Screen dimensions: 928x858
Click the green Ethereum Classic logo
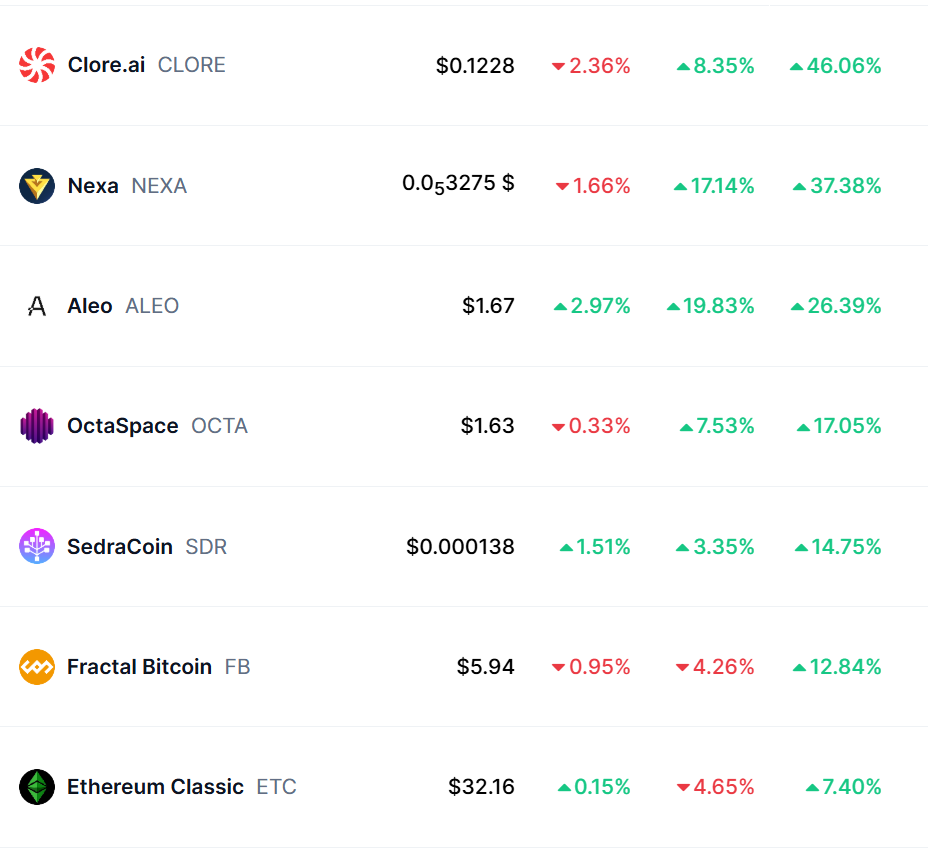37,787
